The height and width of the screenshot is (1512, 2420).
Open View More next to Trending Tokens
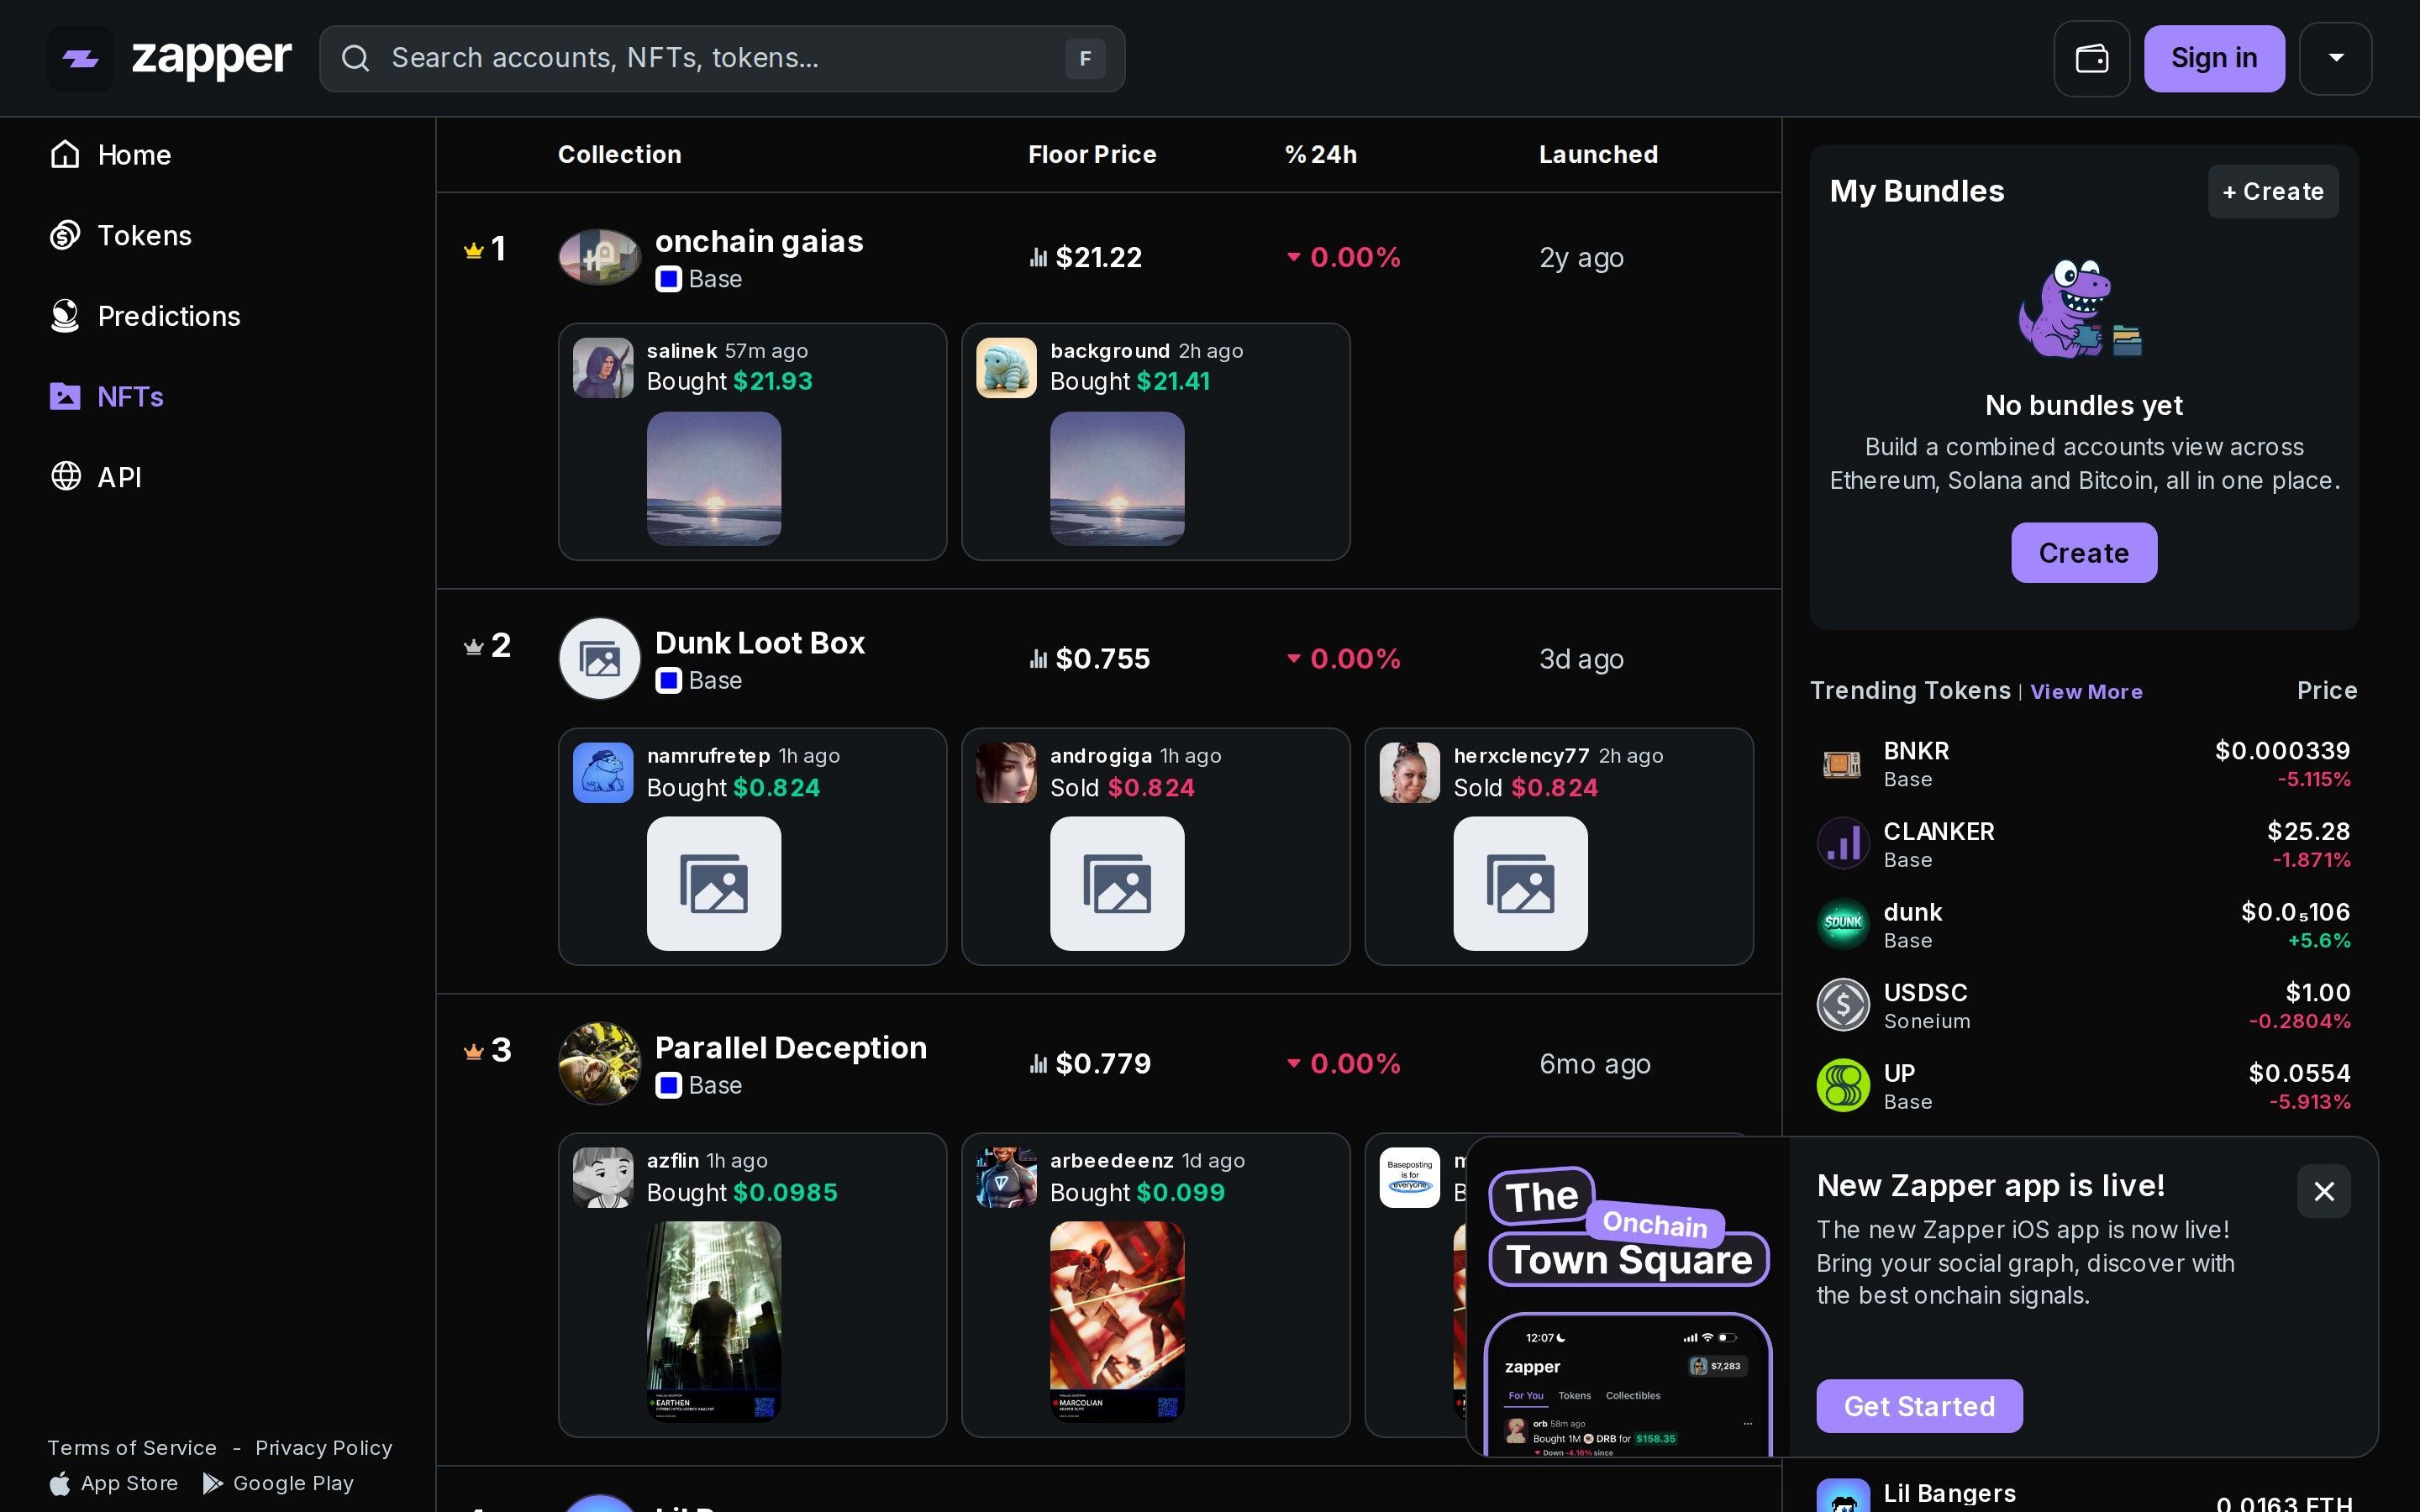[x=2086, y=691]
